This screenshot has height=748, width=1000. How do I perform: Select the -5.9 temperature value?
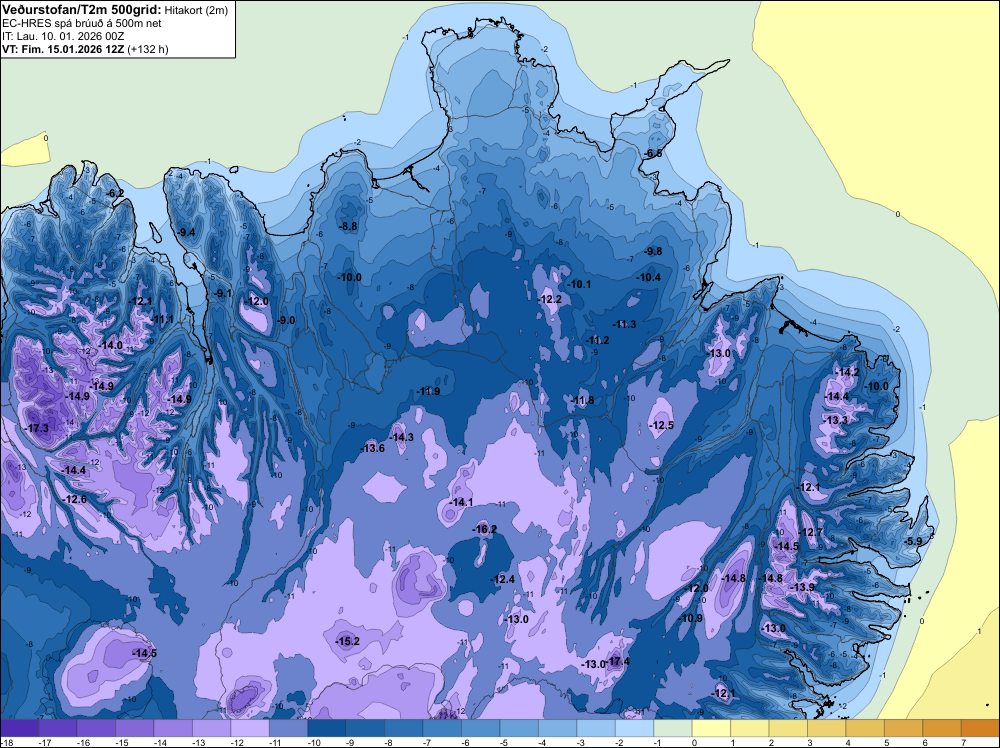(x=913, y=541)
